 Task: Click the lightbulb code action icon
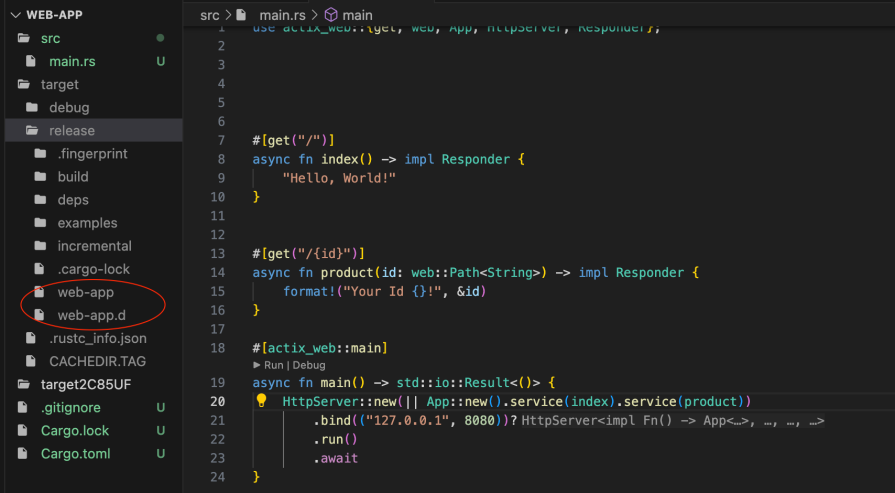click(x=262, y=401)
